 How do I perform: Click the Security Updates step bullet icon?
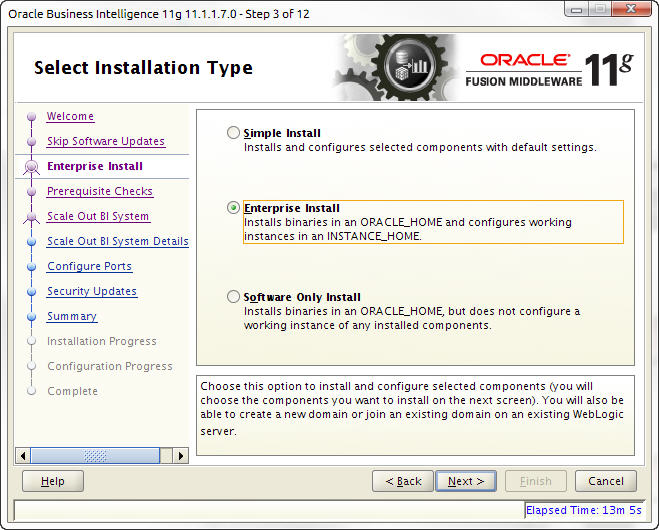(32, 292)
